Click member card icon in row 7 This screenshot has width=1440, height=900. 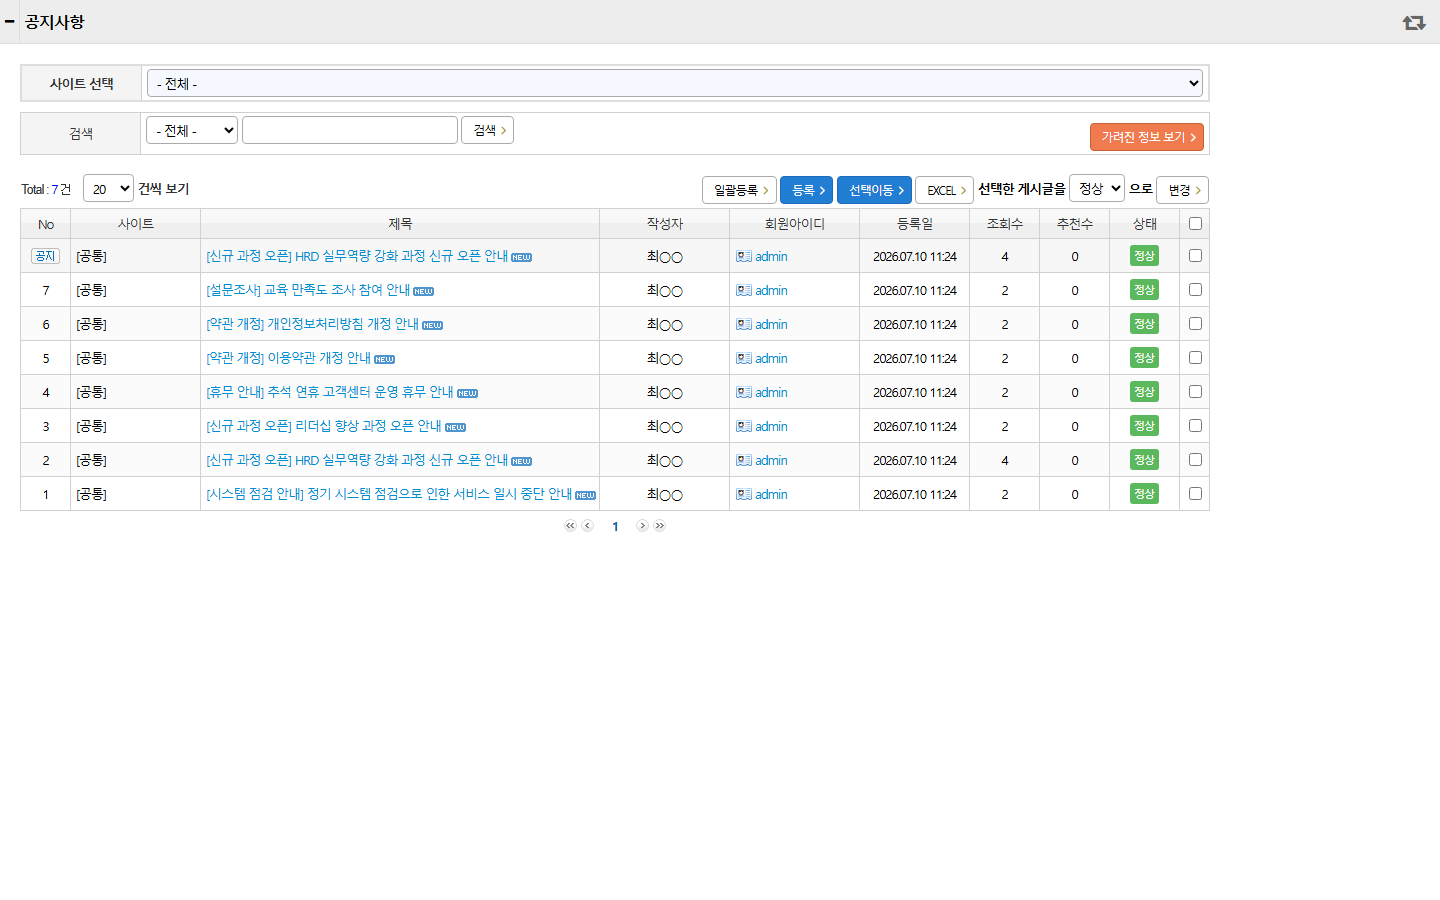tap(744, 290)
